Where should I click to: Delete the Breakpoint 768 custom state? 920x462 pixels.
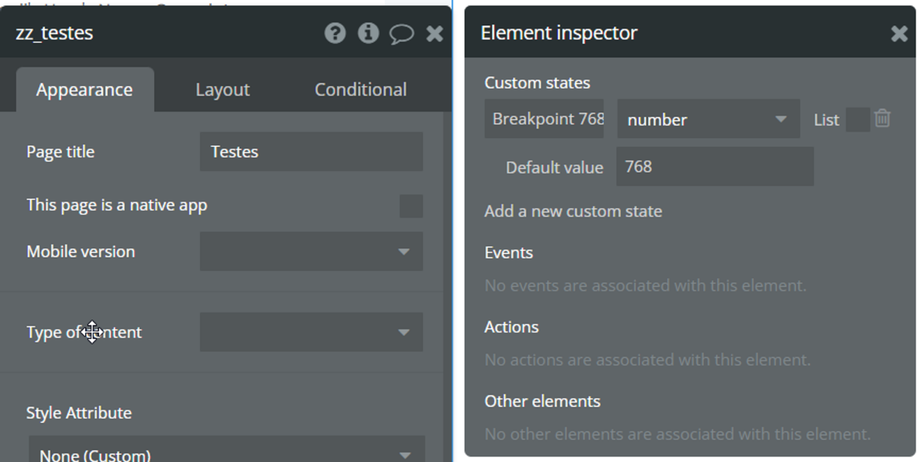pos(882,119)
